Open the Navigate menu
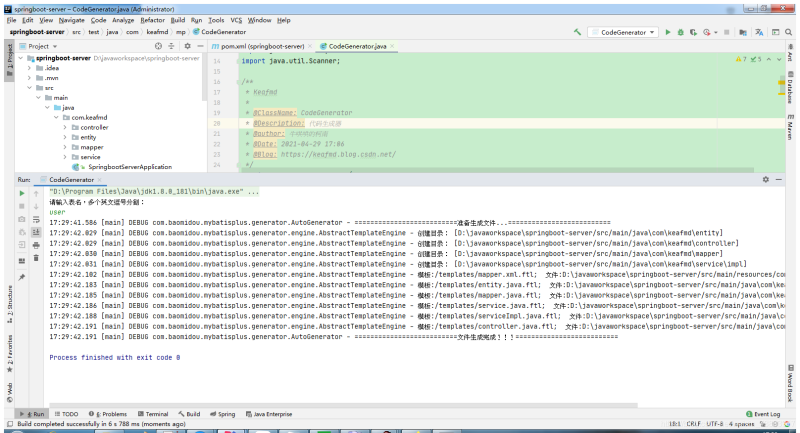Image resolution: width=800 pixels, height=433 pixels. coord(71,20)
